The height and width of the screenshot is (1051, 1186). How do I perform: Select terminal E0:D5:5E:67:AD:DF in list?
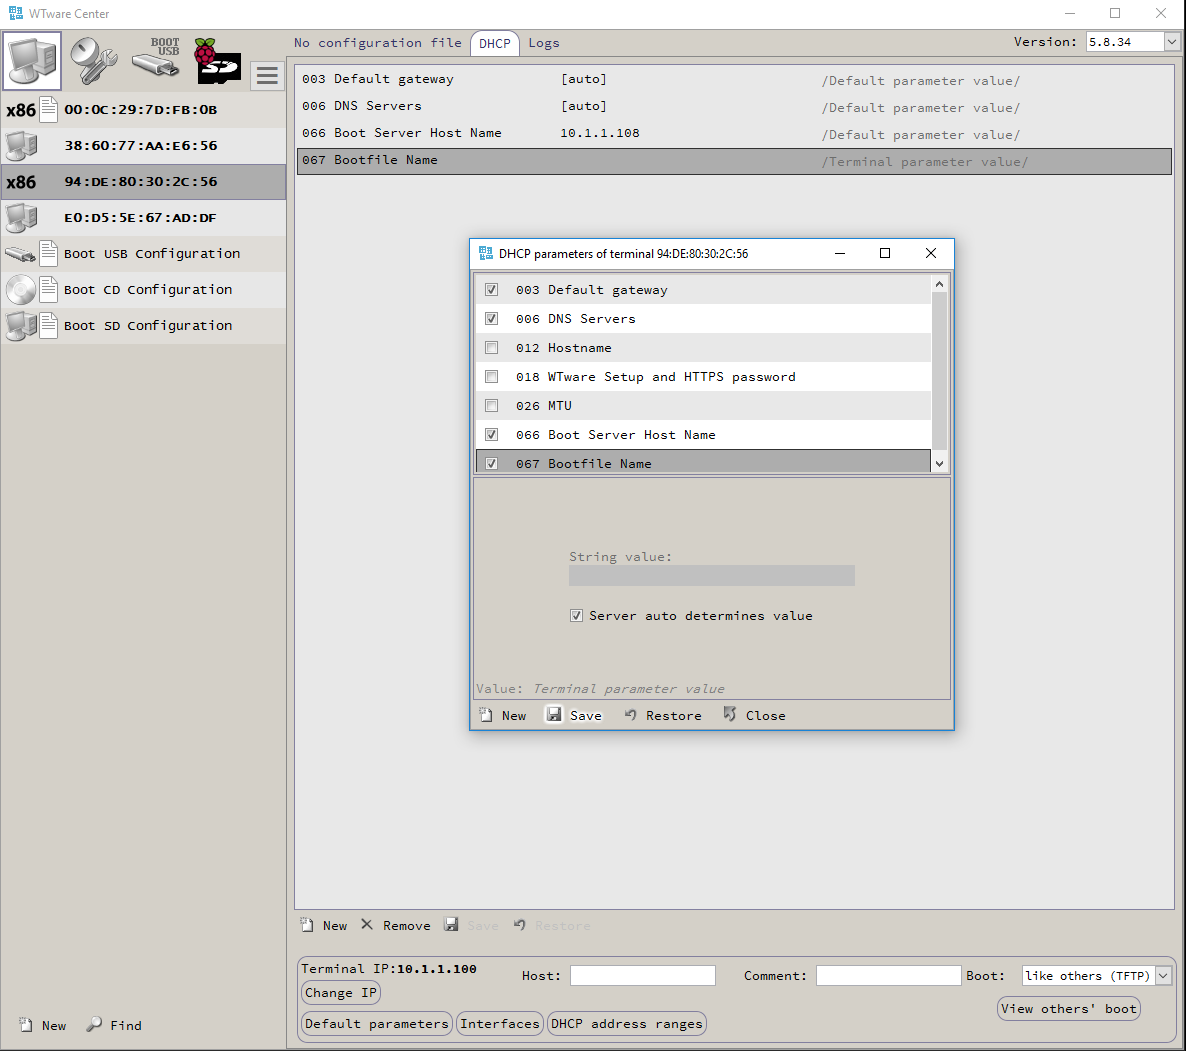140,218
